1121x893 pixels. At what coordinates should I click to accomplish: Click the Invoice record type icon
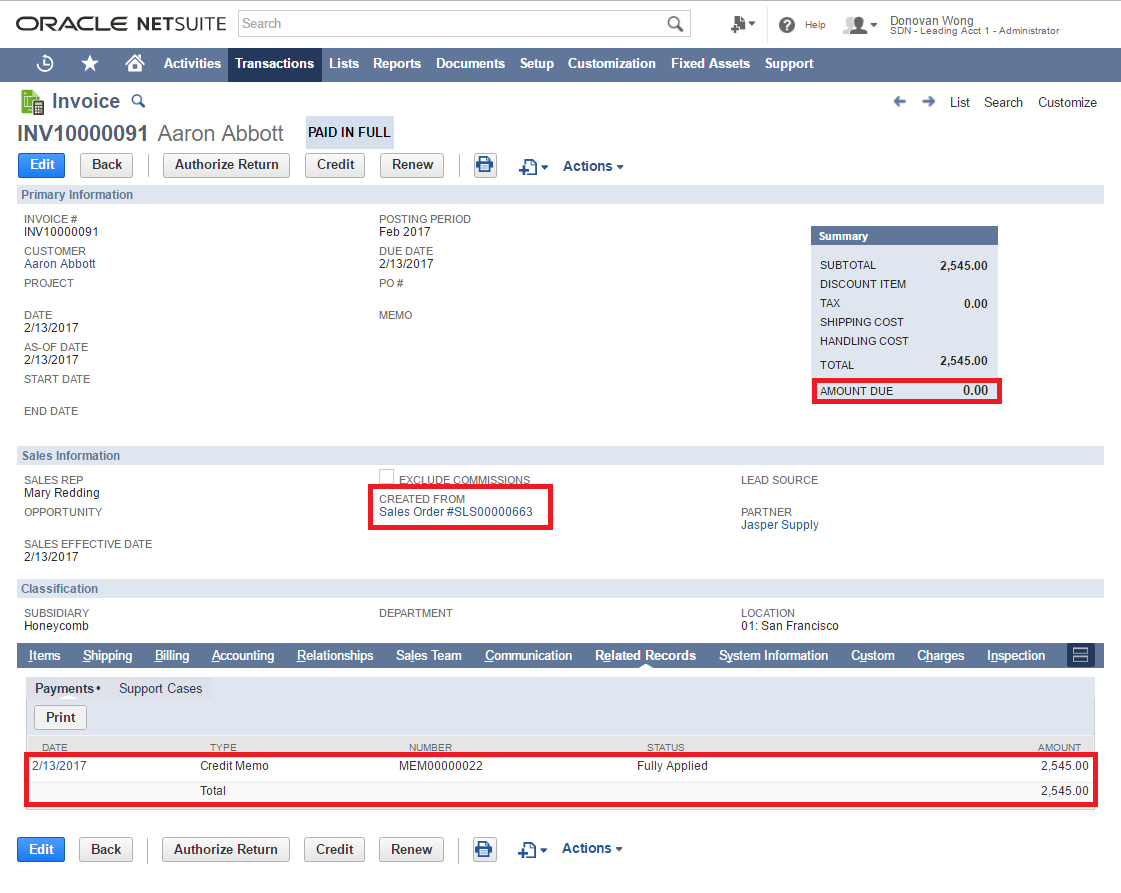click(x=32, y=102)
